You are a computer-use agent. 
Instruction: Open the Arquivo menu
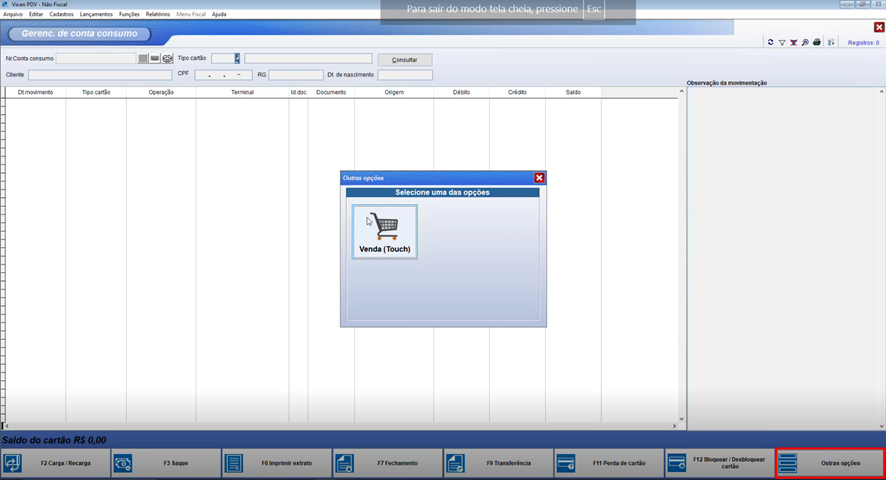[x=13, y=14]
